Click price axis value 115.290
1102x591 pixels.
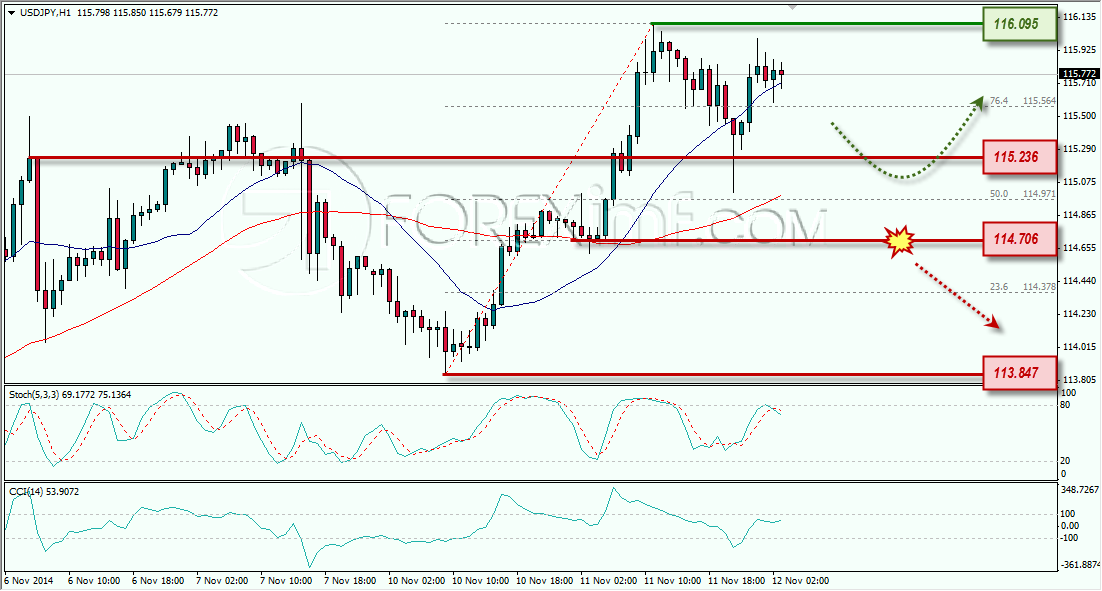[x=1080, y=149]
